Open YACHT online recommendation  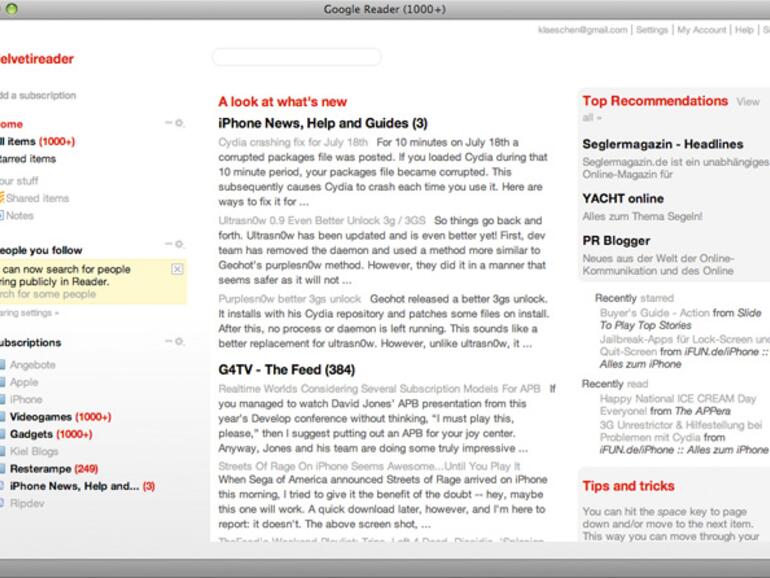click(623, 199)
